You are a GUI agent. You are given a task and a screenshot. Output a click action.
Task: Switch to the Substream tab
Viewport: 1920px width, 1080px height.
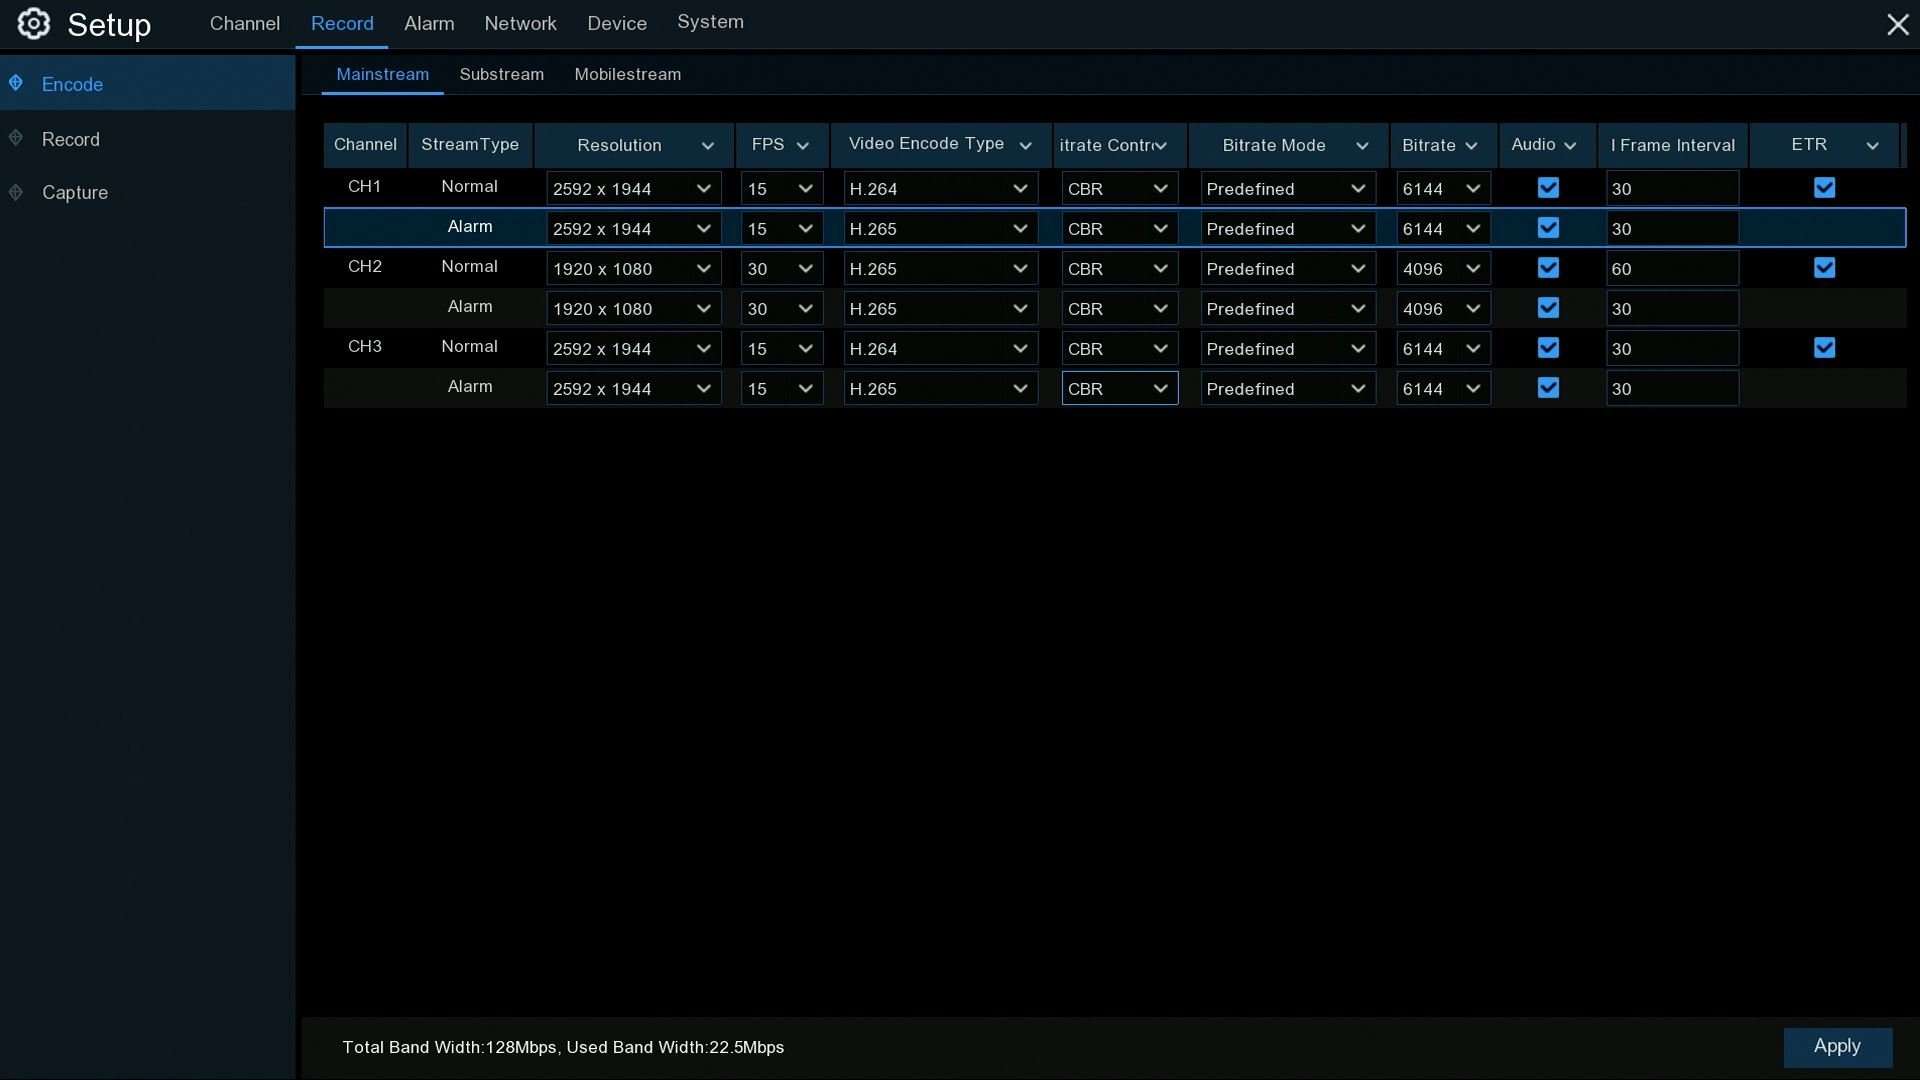501,75
